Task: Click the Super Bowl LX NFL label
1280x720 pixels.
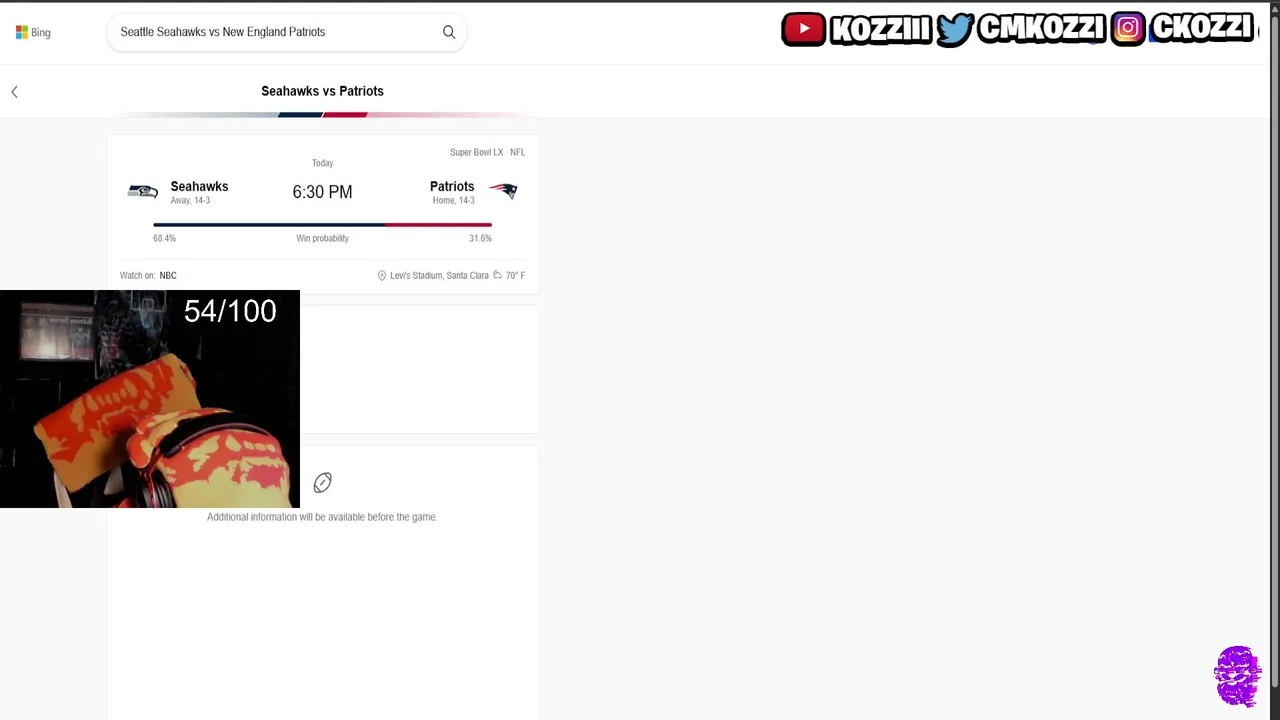Action: [x=487, y=152]
